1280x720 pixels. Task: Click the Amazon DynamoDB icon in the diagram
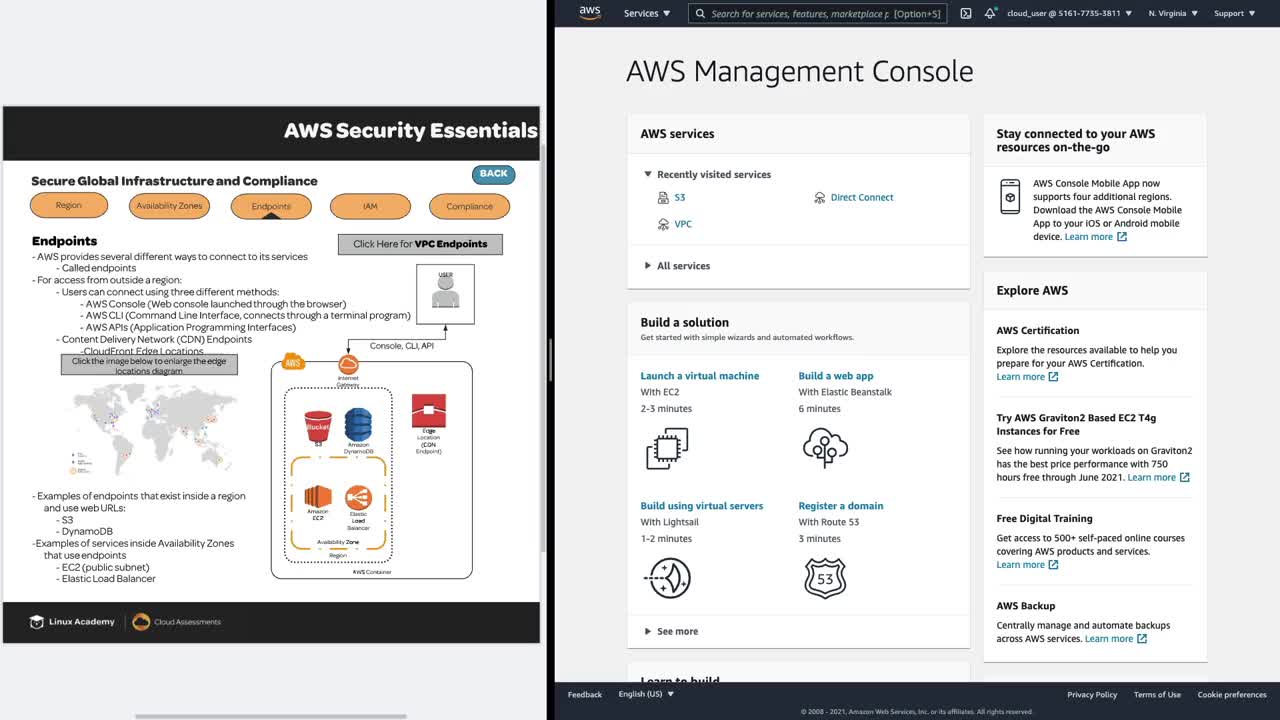pyautogui.click(x=358, y=424)
